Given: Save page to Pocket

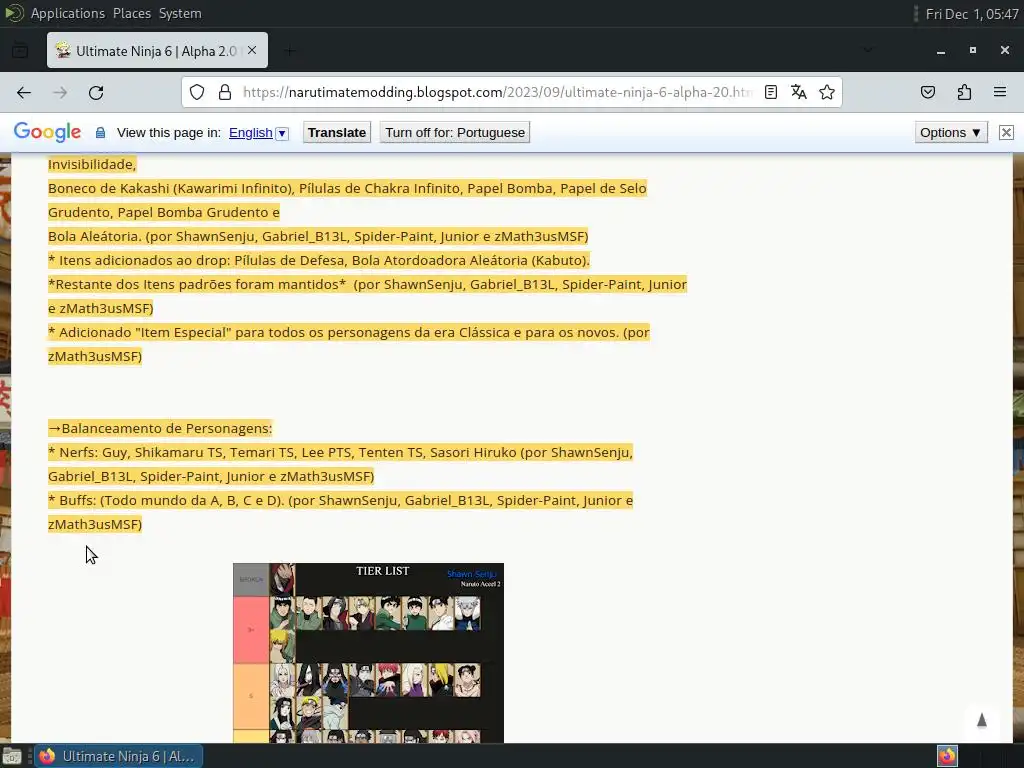Looking at the screenshot, I should coord(927,92).
